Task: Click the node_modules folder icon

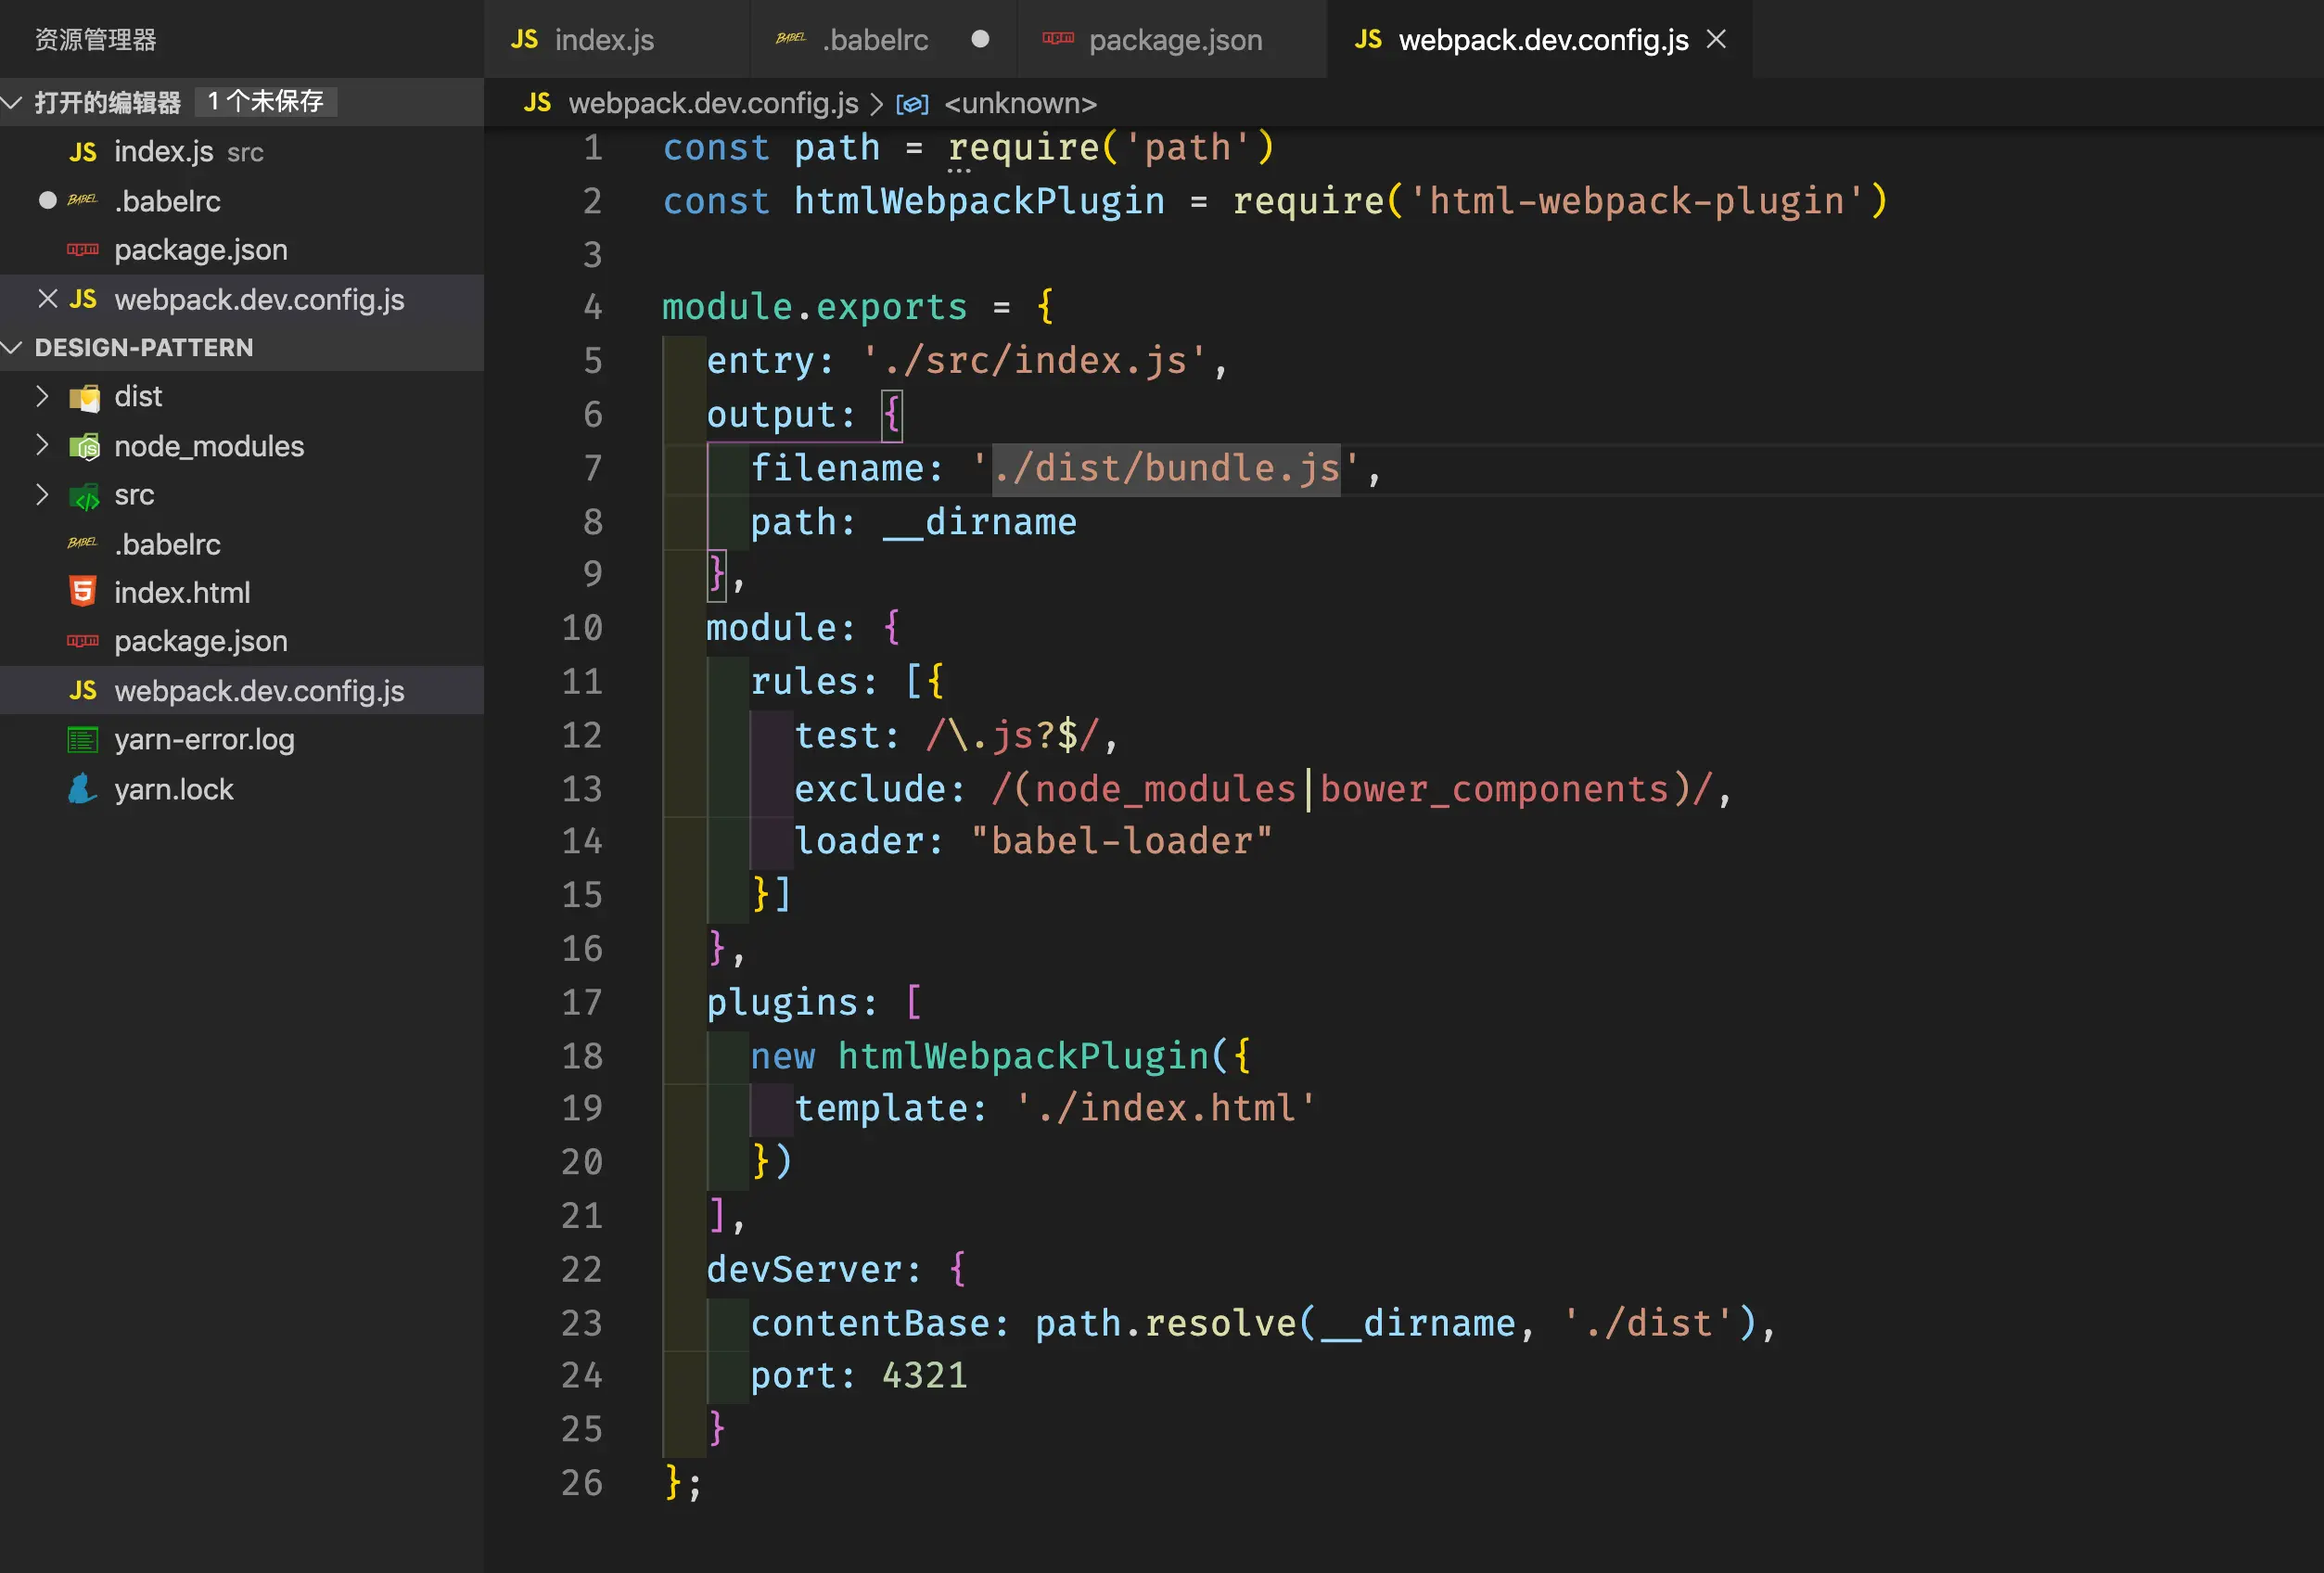Action: (x=85, y=446)
